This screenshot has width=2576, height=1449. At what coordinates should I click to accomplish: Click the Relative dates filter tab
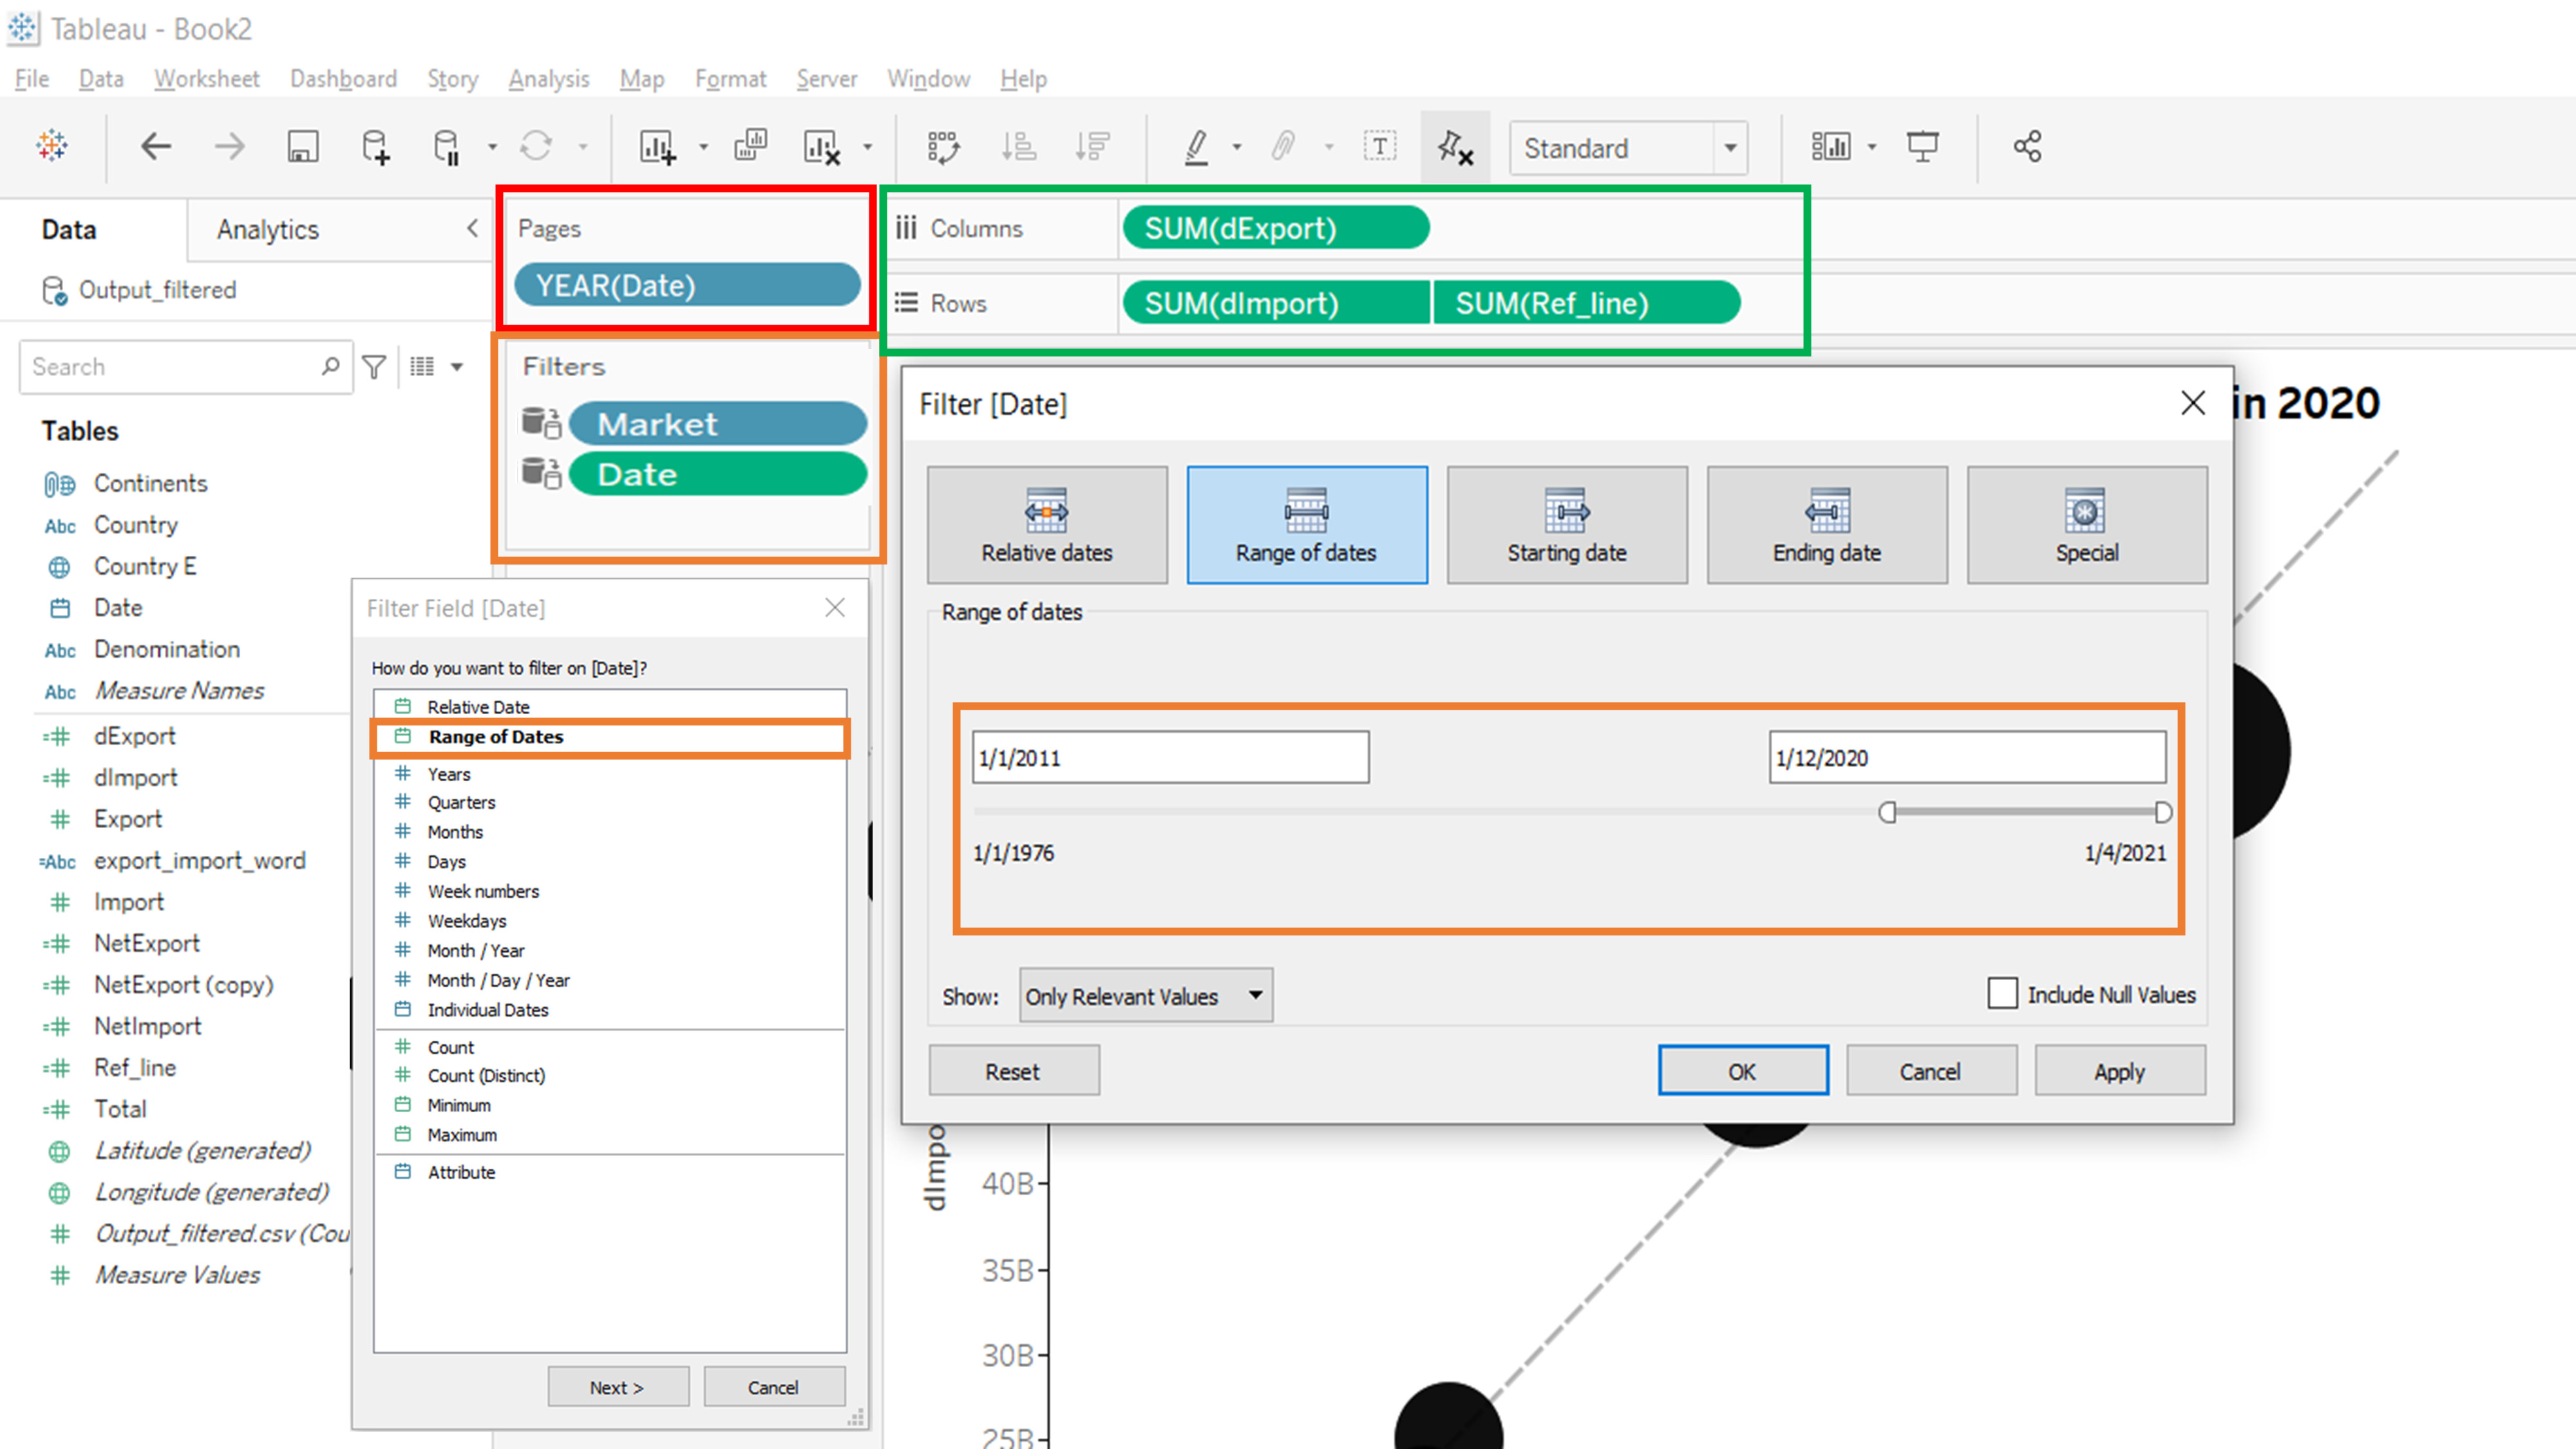[x=1047, y=522]
